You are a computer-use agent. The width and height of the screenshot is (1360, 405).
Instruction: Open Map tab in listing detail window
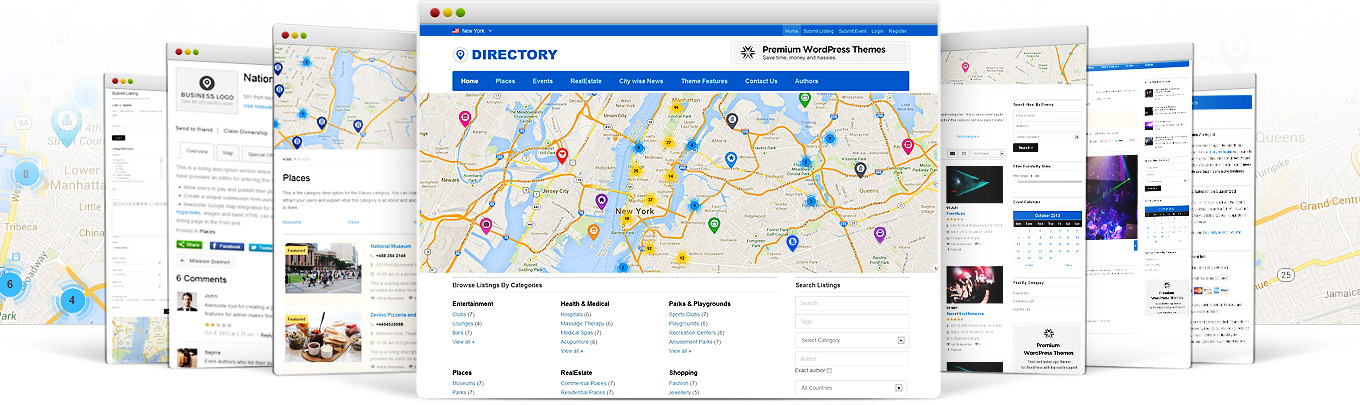(x=226, y=153)
